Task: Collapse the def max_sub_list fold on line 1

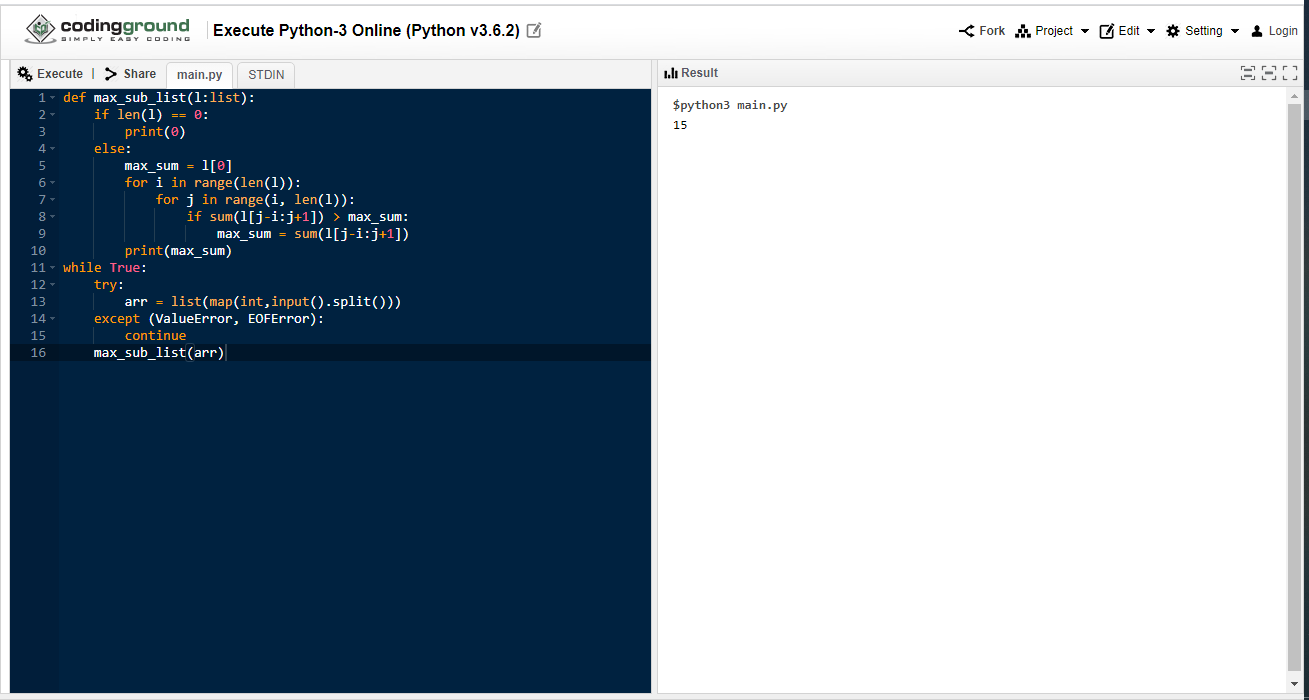Action: [x=52, y=98]
